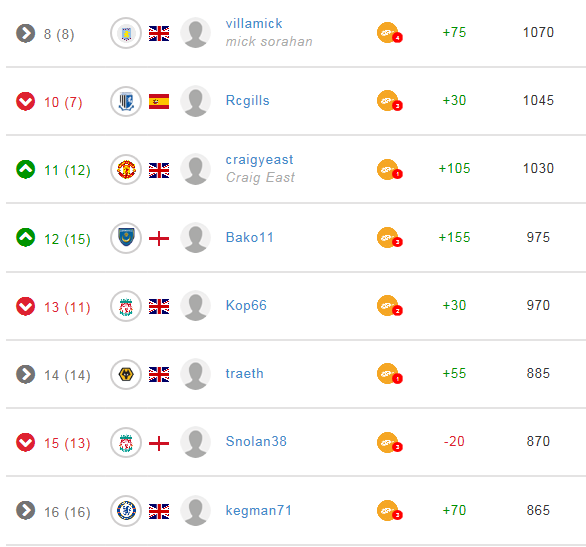
Task: Click the Portsmouth crest next to Bako11
Action: coord(126,238)
